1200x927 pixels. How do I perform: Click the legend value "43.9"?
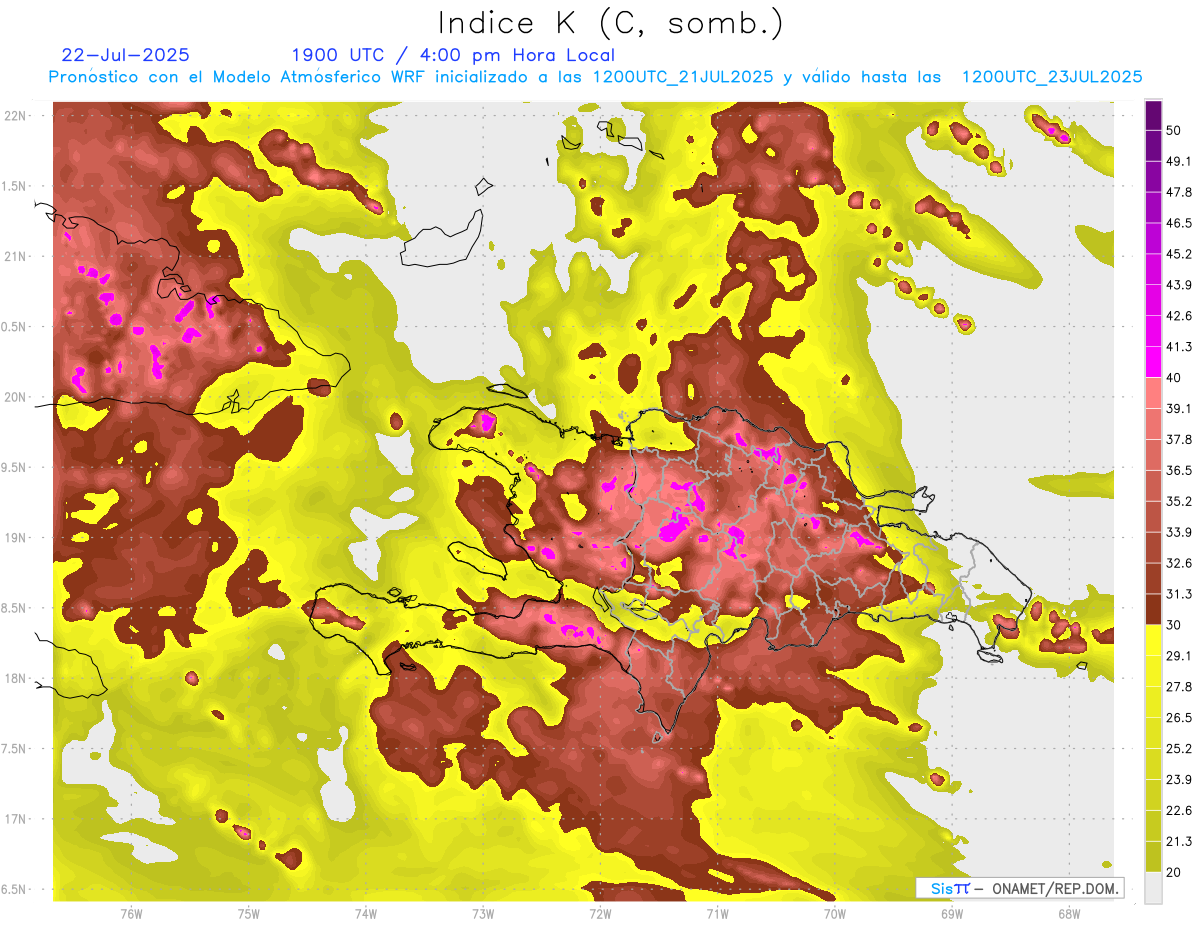[1179, 285]
